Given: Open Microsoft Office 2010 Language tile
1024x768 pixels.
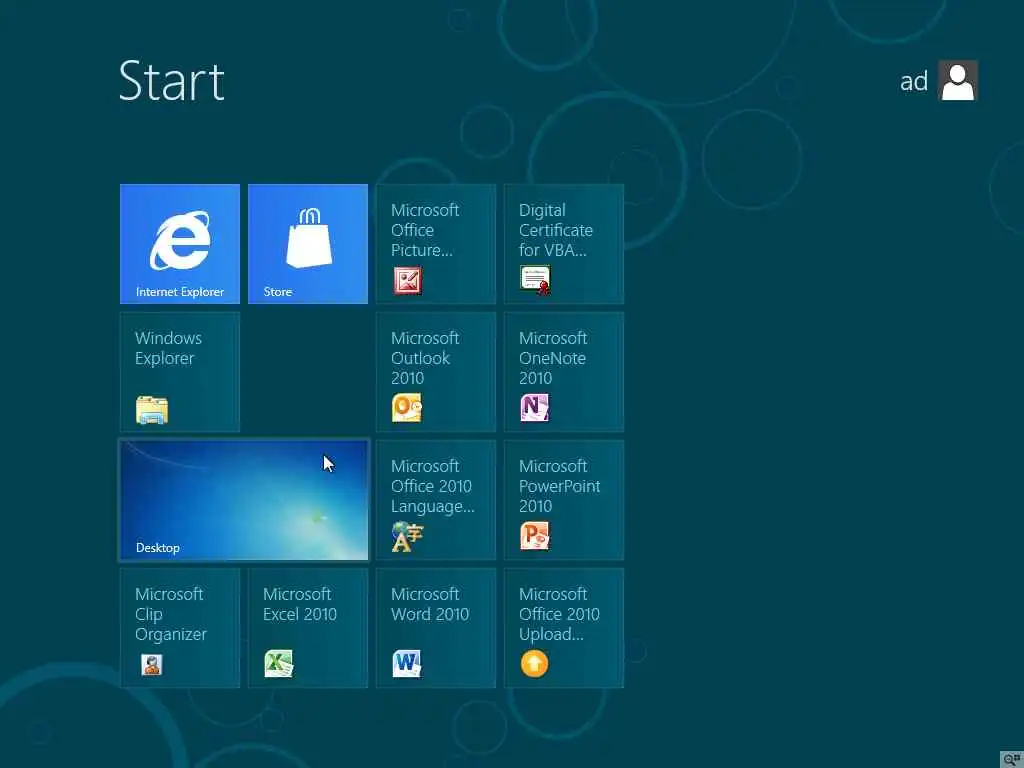Looking at the screenshot, I should click(436, 500).
